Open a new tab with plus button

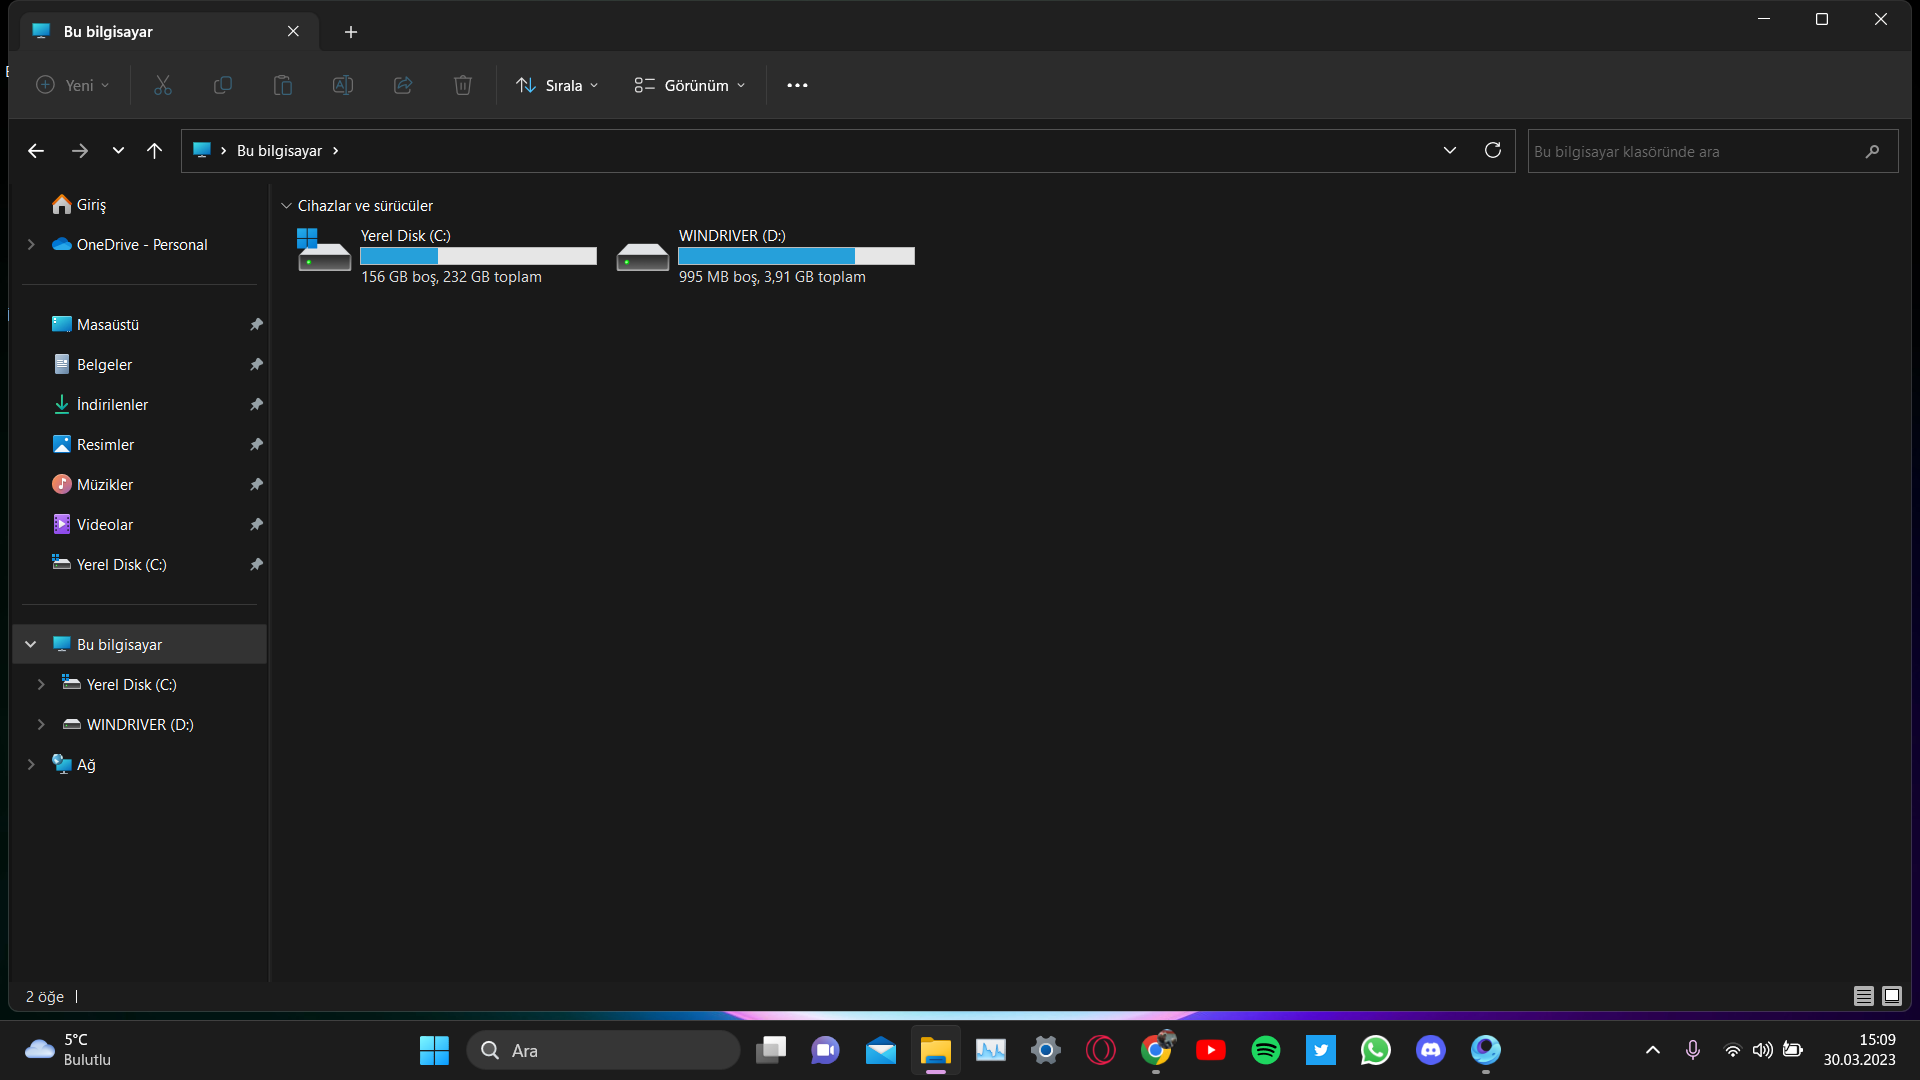pos(351,32)
